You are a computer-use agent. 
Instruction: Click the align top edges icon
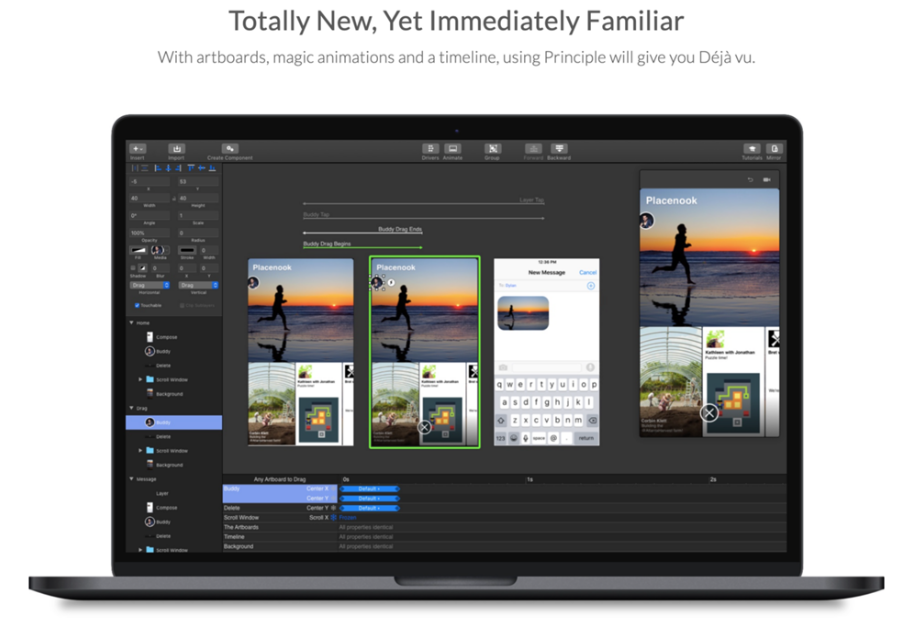pyautogui.click(x=191, y=168)
